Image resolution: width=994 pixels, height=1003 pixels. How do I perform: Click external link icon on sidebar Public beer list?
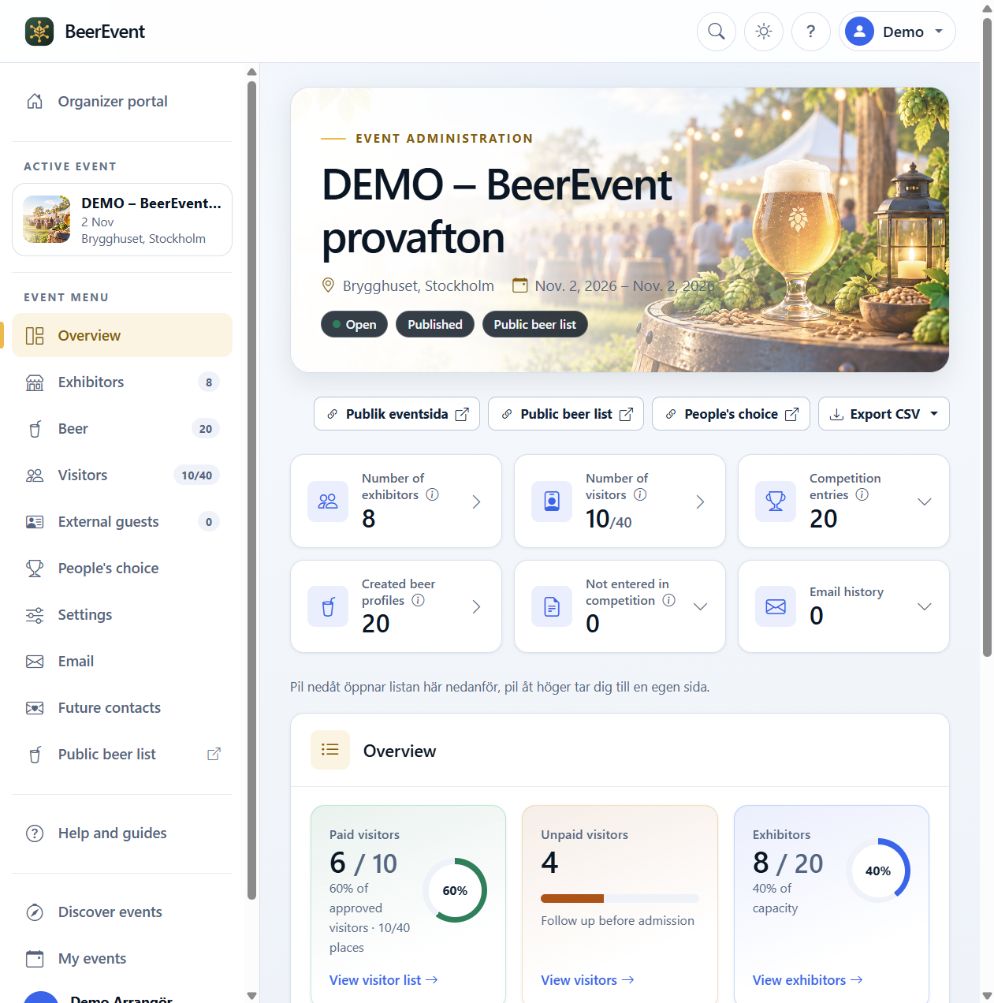pos(214,754)
